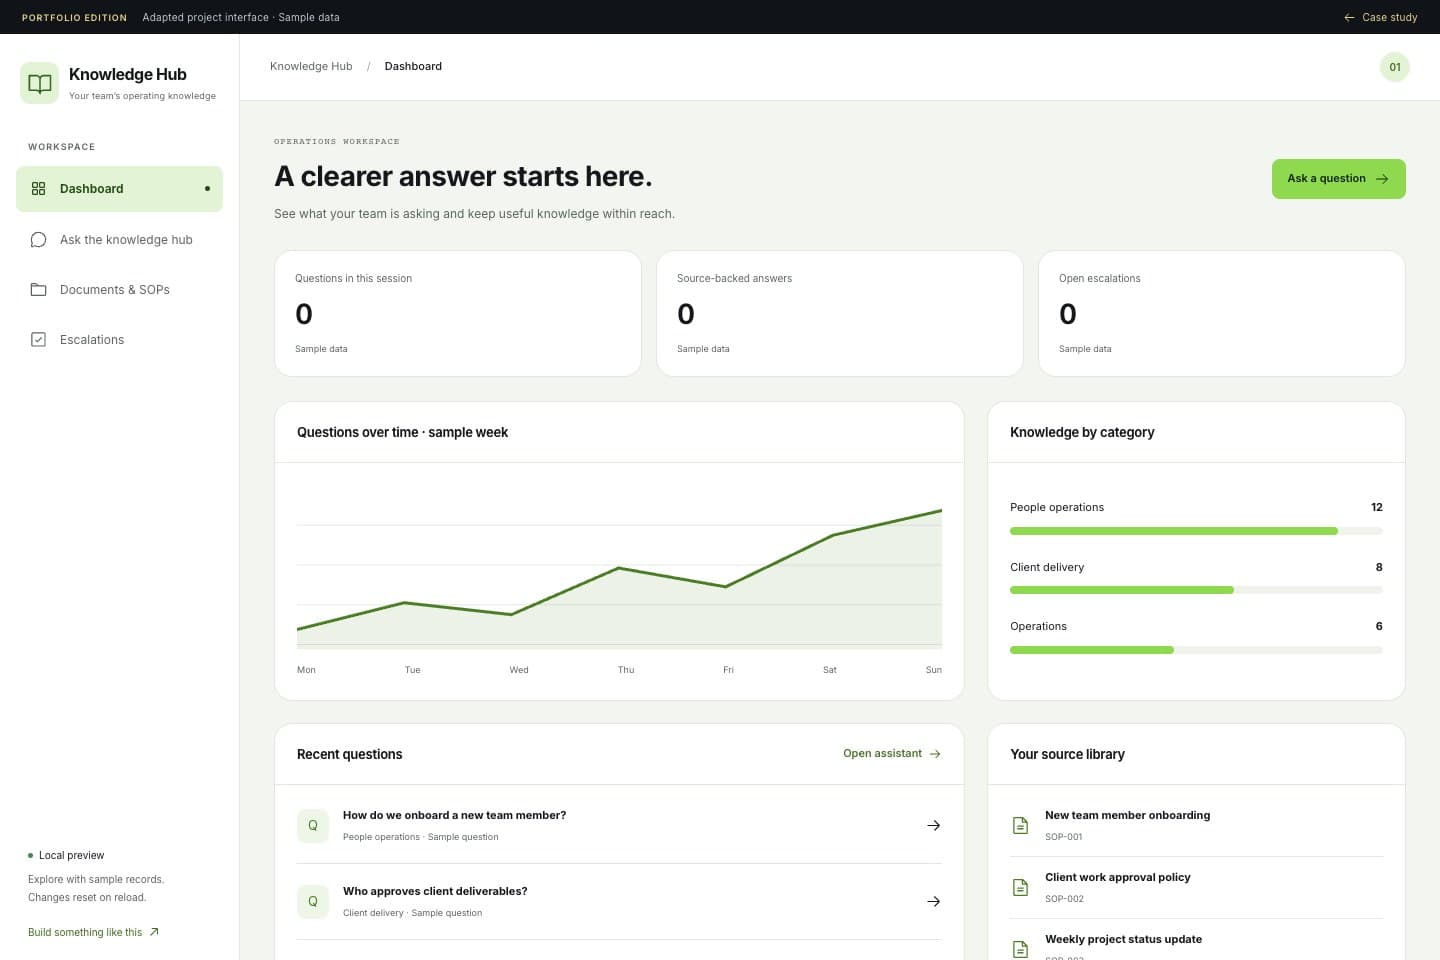Click the Operations category progress bar
The width and height of the screenshot is (1440, 960).
pos(1196,650)
